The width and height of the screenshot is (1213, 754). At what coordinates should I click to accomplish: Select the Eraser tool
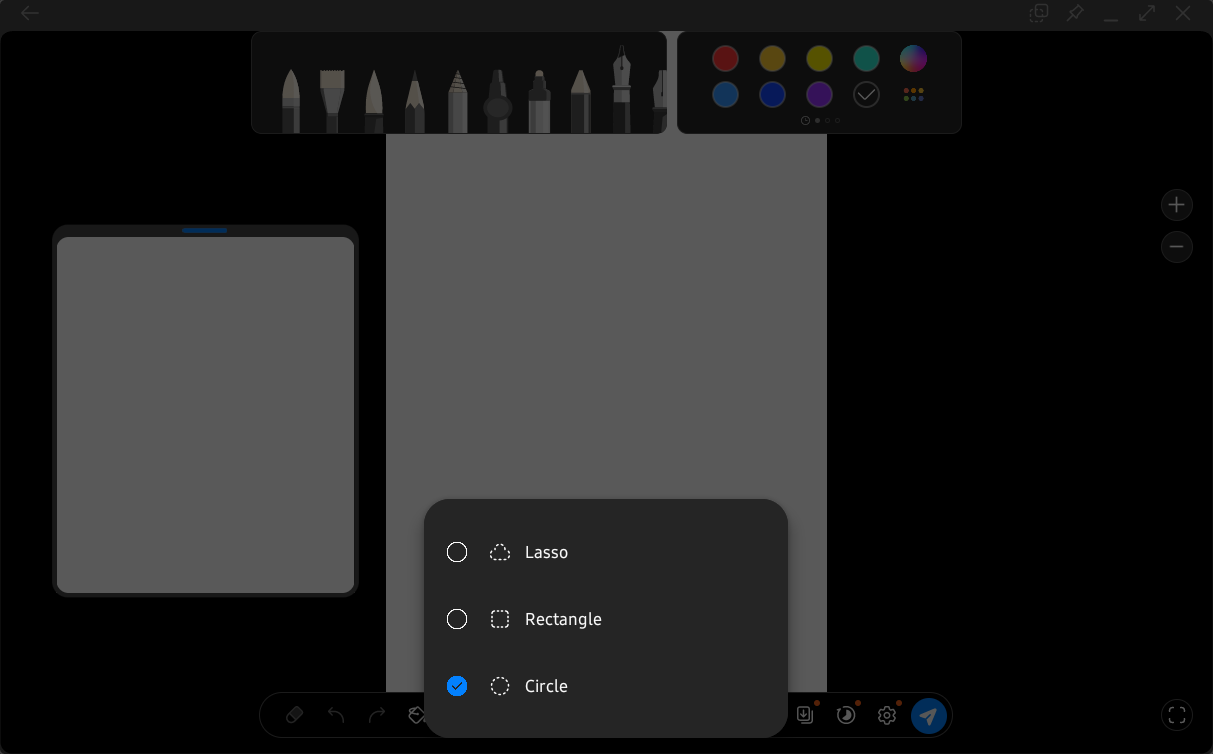294,715
